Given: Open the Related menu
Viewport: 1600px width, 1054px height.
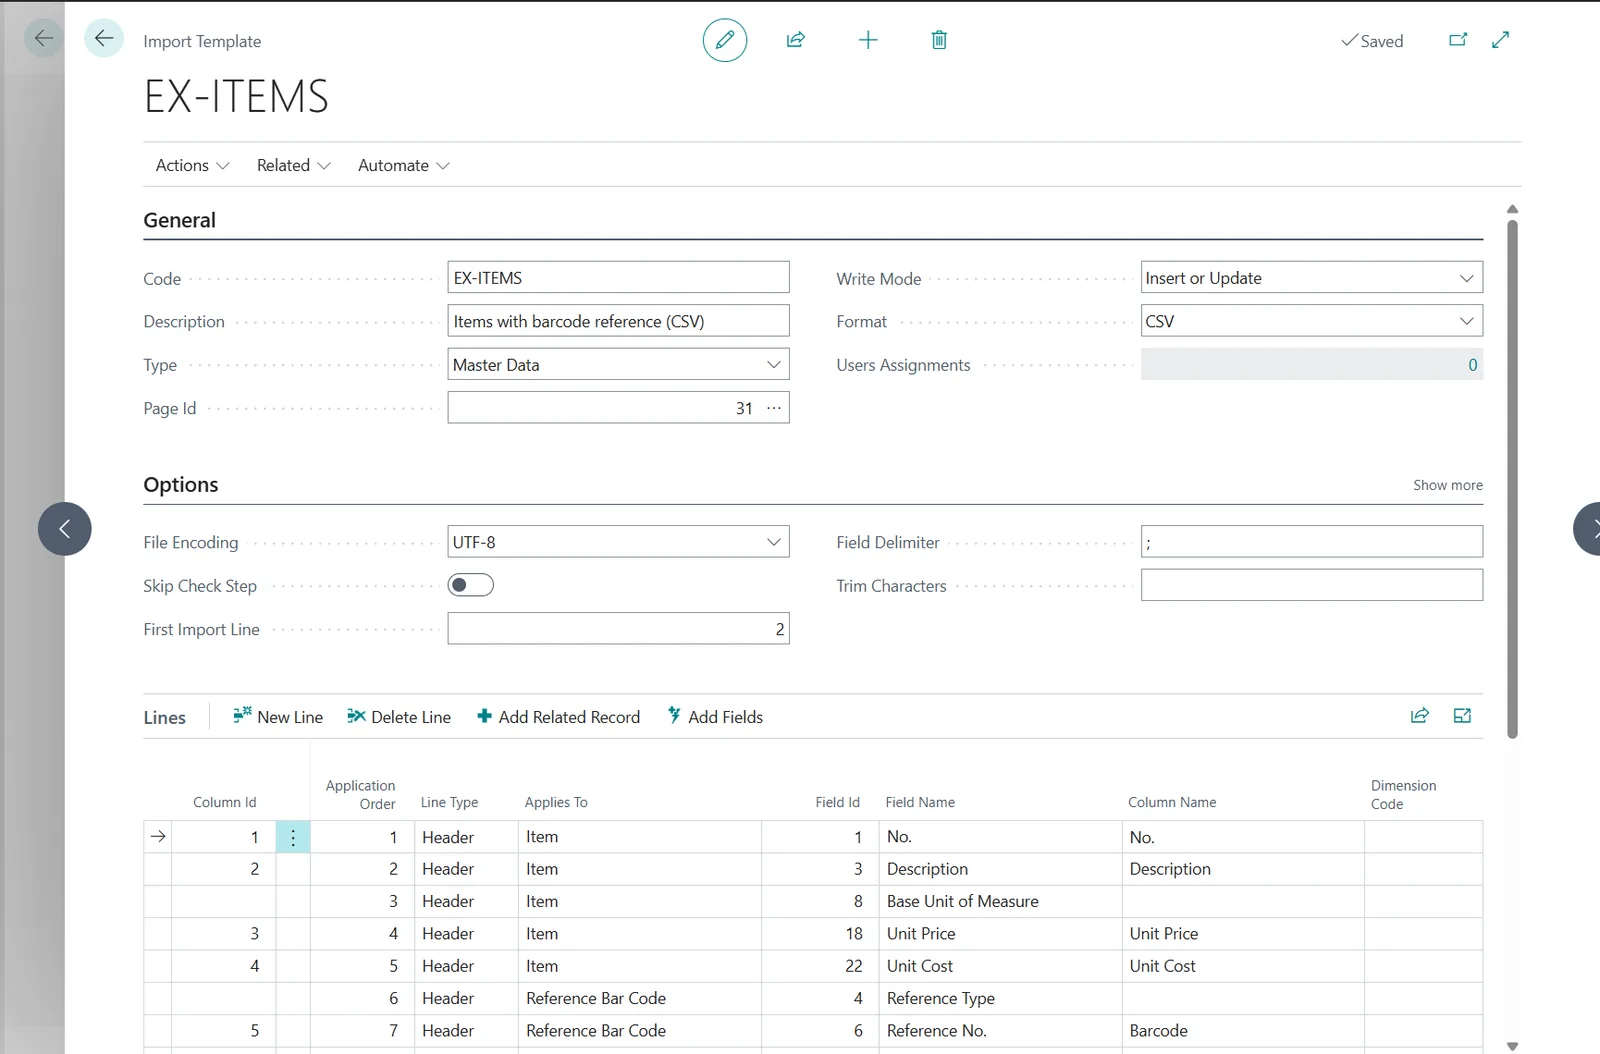Looking at the screenshot, I should coord(293,165).
